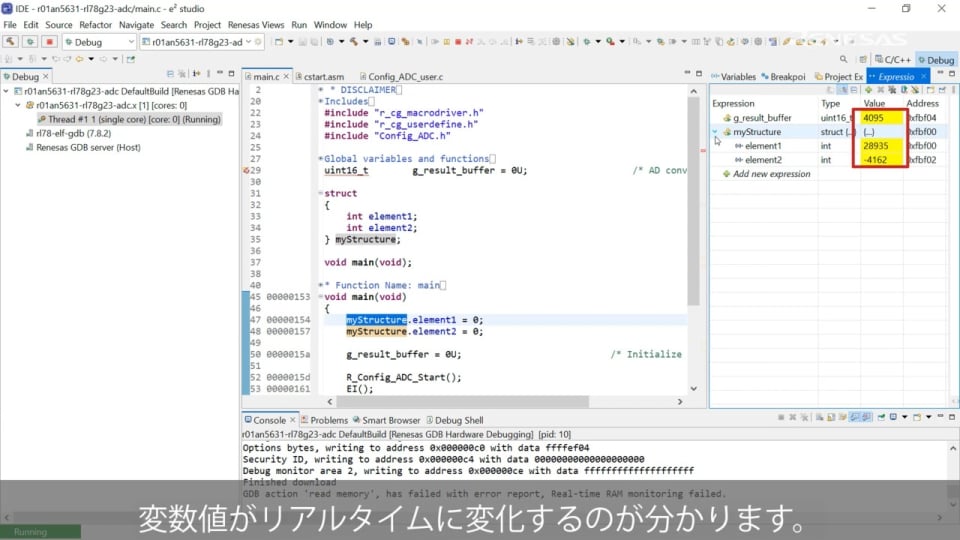The height and width of the screenshot is (540, 960).
Task: Toggle breakpoint marker at line 29
Action: pos(246,170)
